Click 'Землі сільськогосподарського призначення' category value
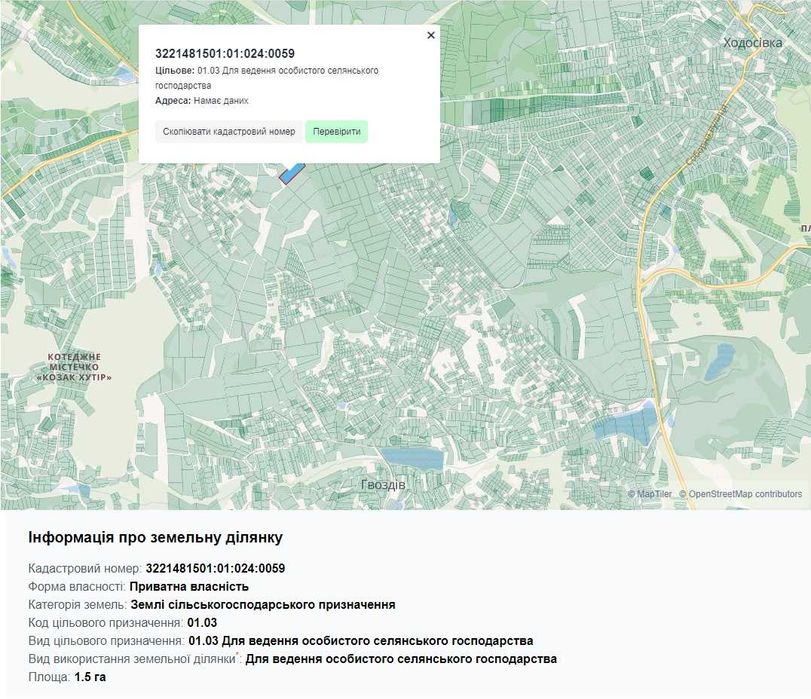The width and height of the screenshot is (811, 699). tap(263, 605)
